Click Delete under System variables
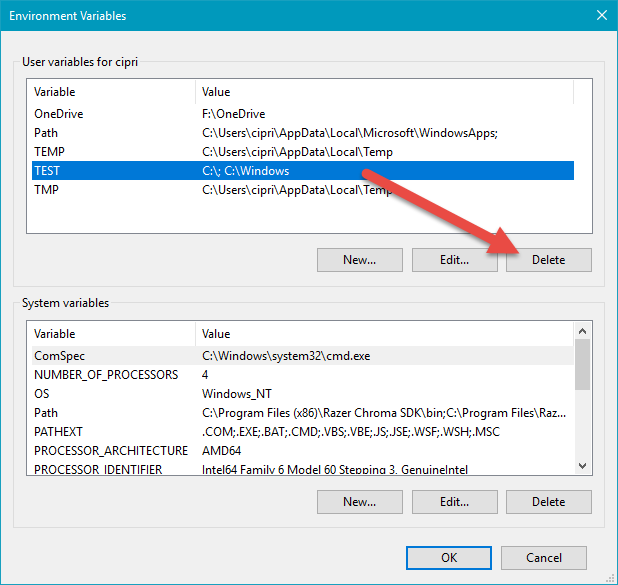 coord(549,502)
